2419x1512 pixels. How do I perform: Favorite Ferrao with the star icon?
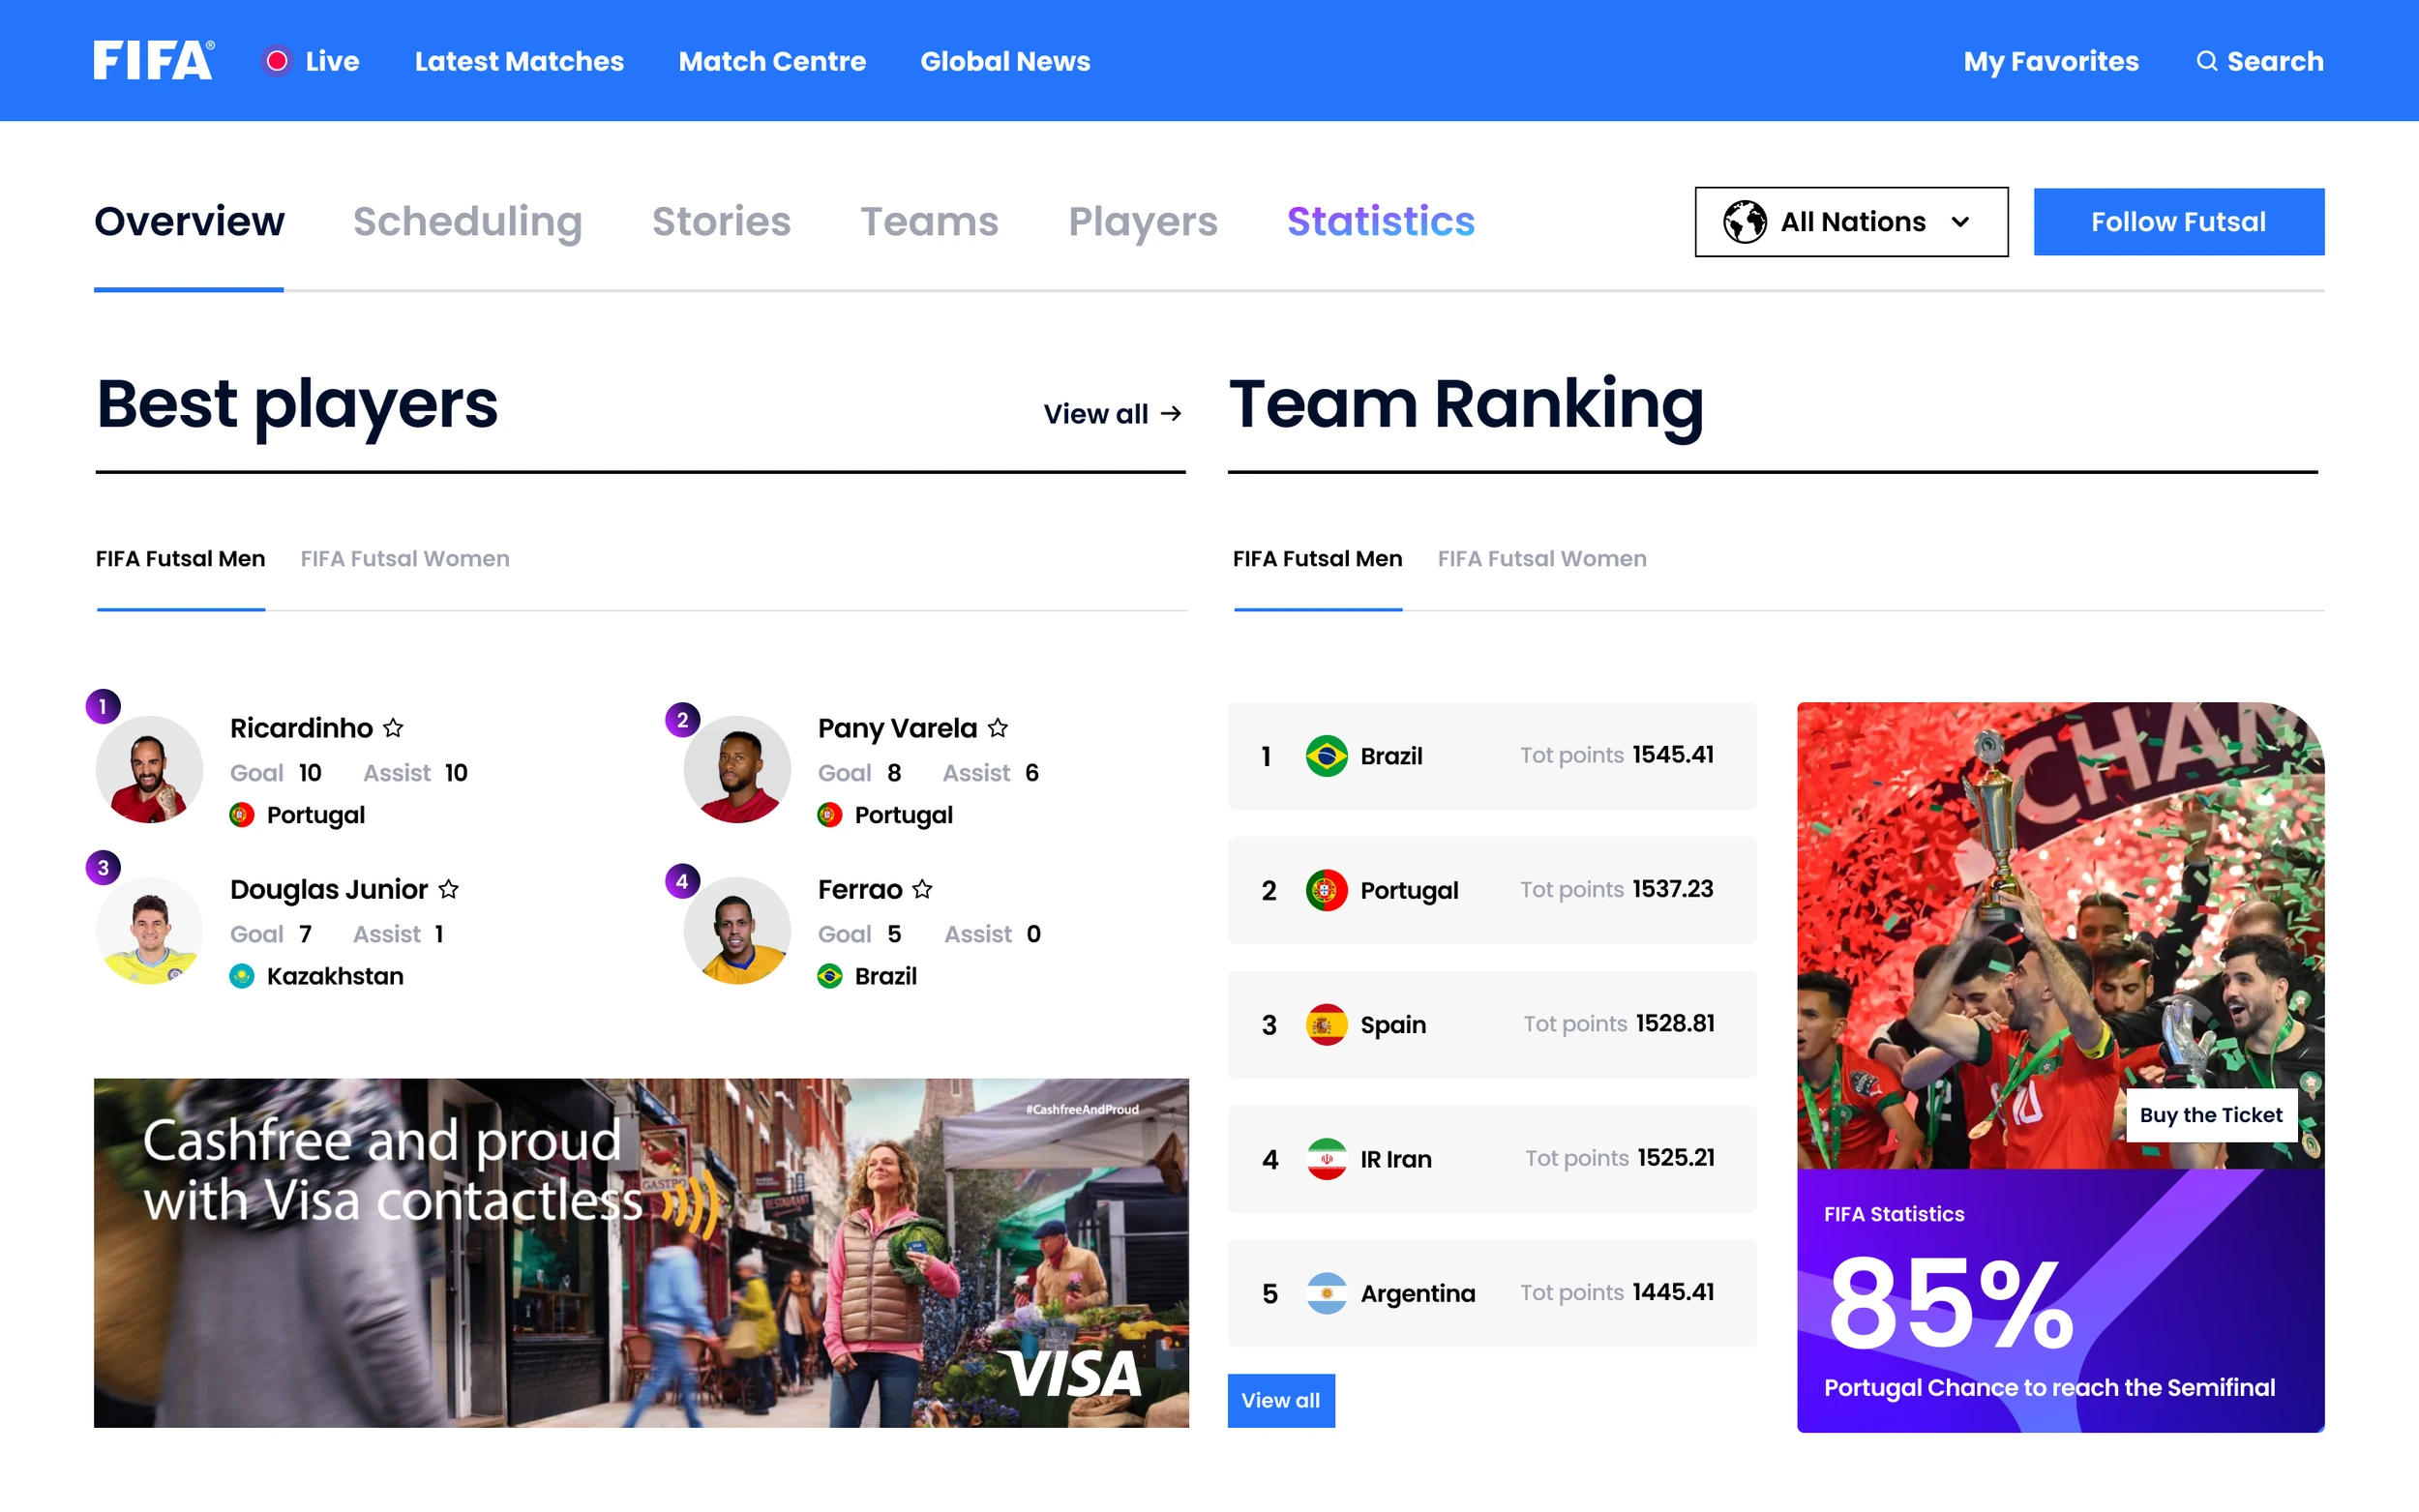922,889
